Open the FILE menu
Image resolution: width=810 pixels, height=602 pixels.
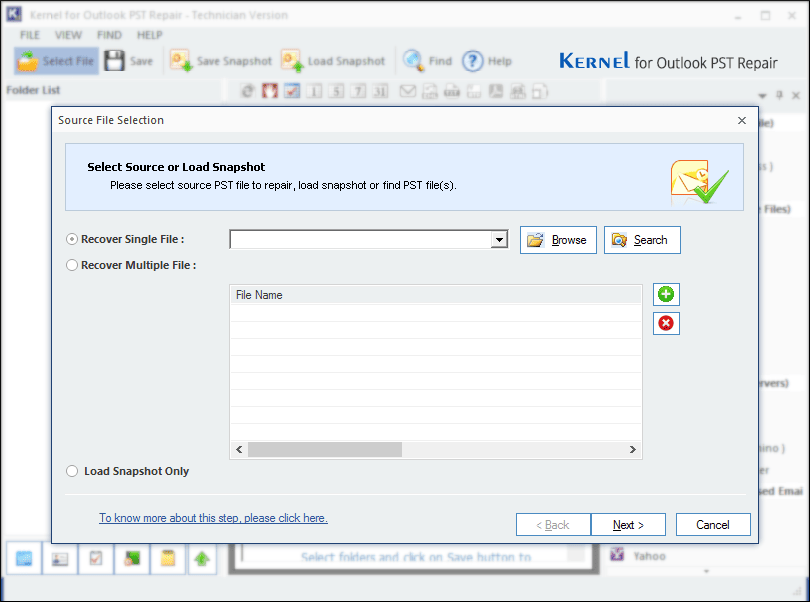[x=30, y=35]
